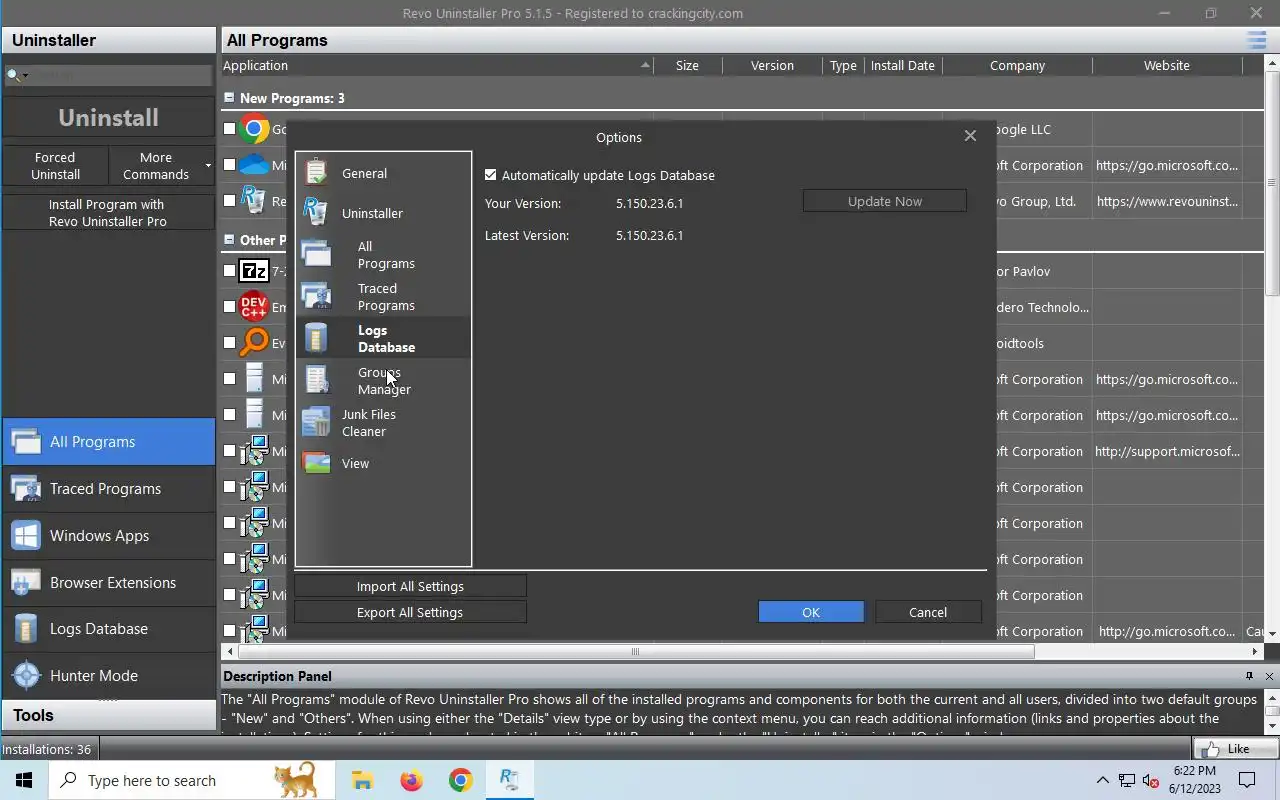Open Windows Apps sidebar icon
The height and width of the screenshot is (800, 1280).
(26, 535)
